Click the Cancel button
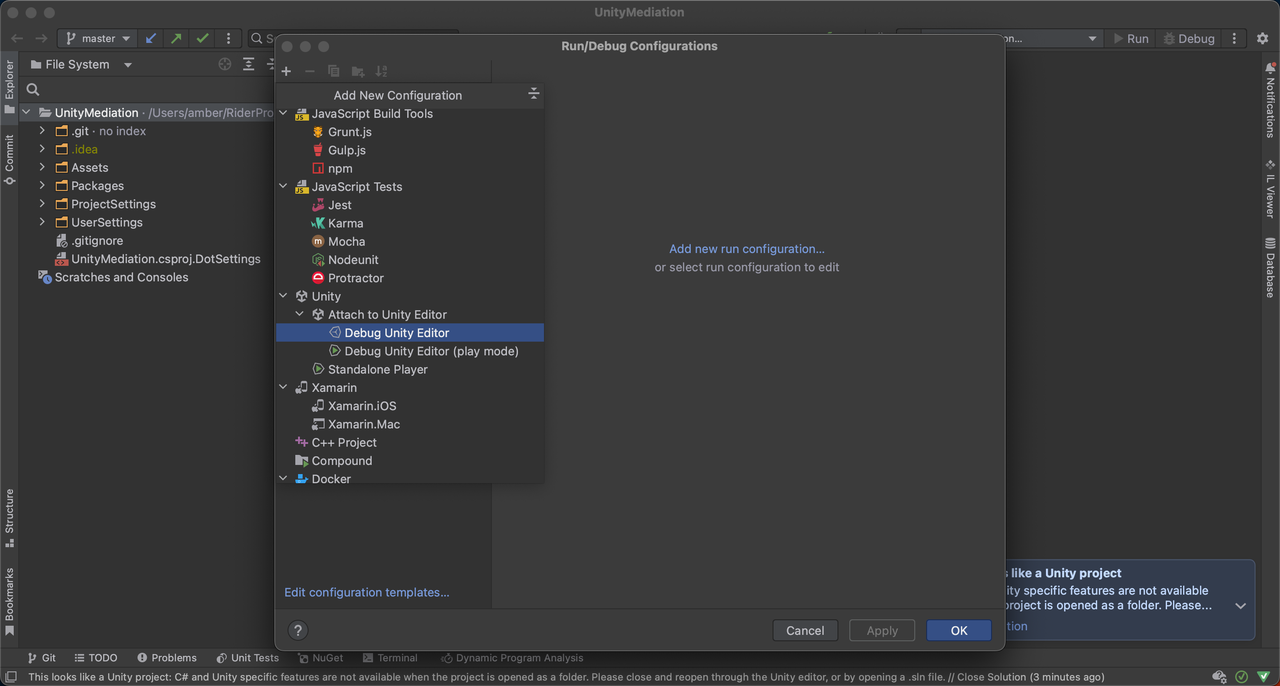The image size is (1280, 686). click(x=805, y=630)
